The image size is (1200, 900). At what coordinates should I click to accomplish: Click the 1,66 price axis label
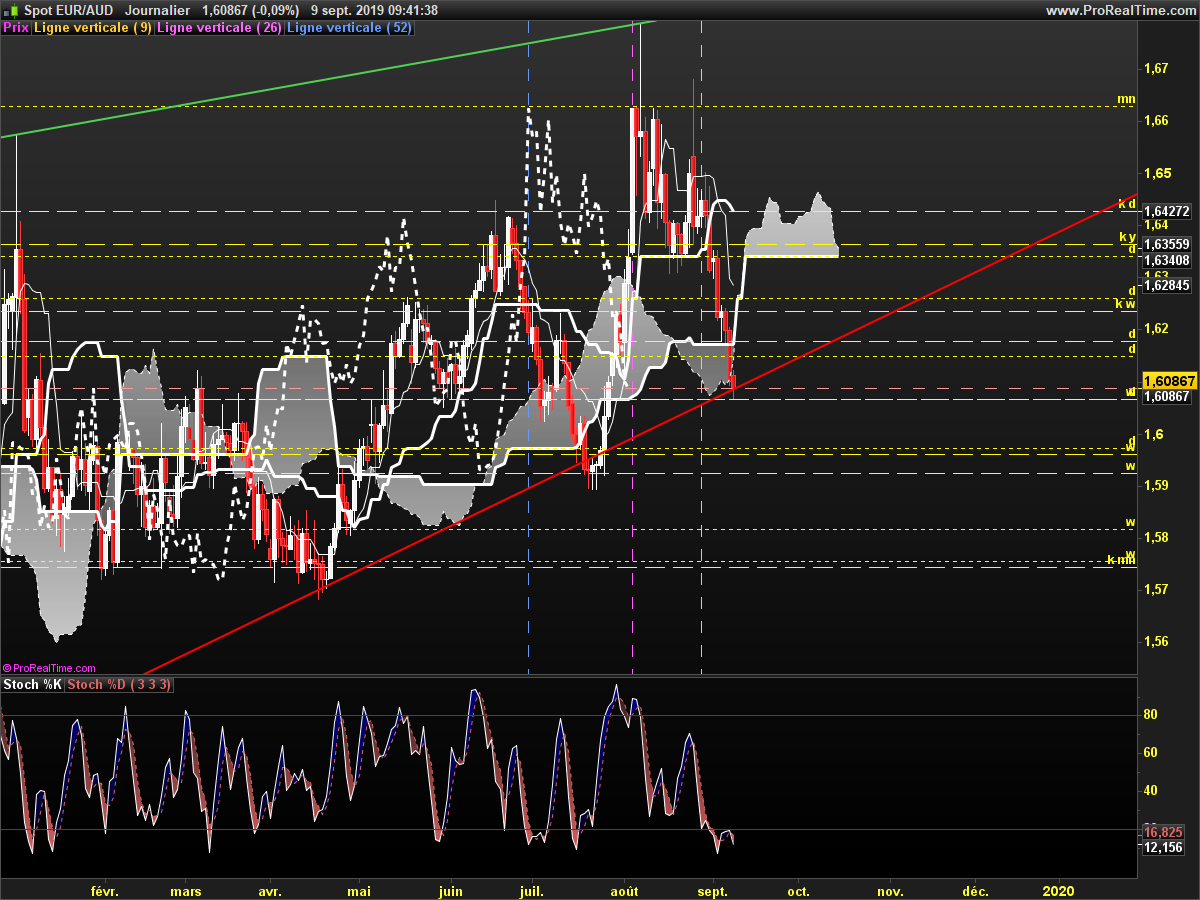(1156, 121)
